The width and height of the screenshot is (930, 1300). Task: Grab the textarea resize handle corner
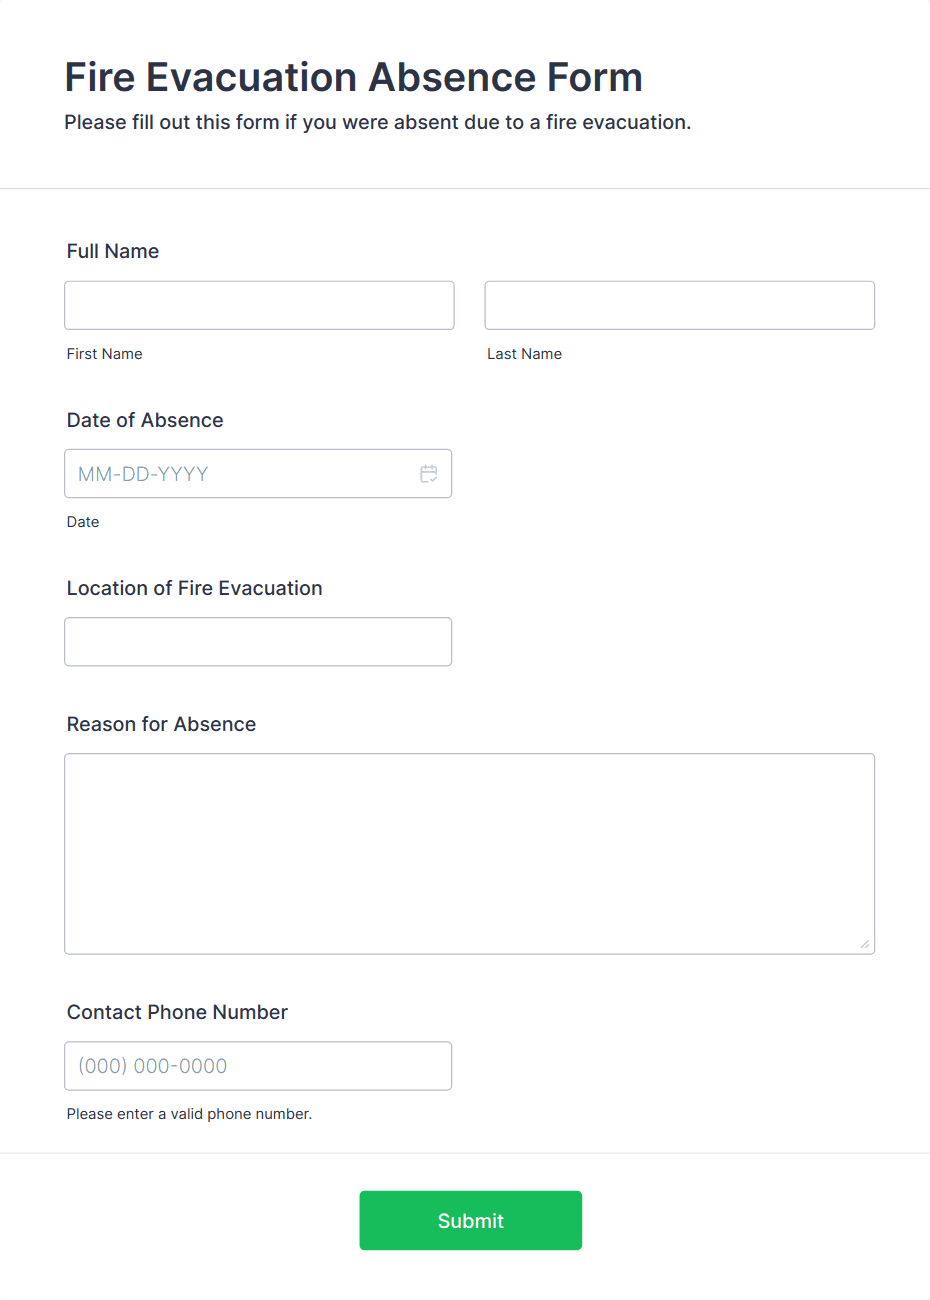(x=864, y=944)
